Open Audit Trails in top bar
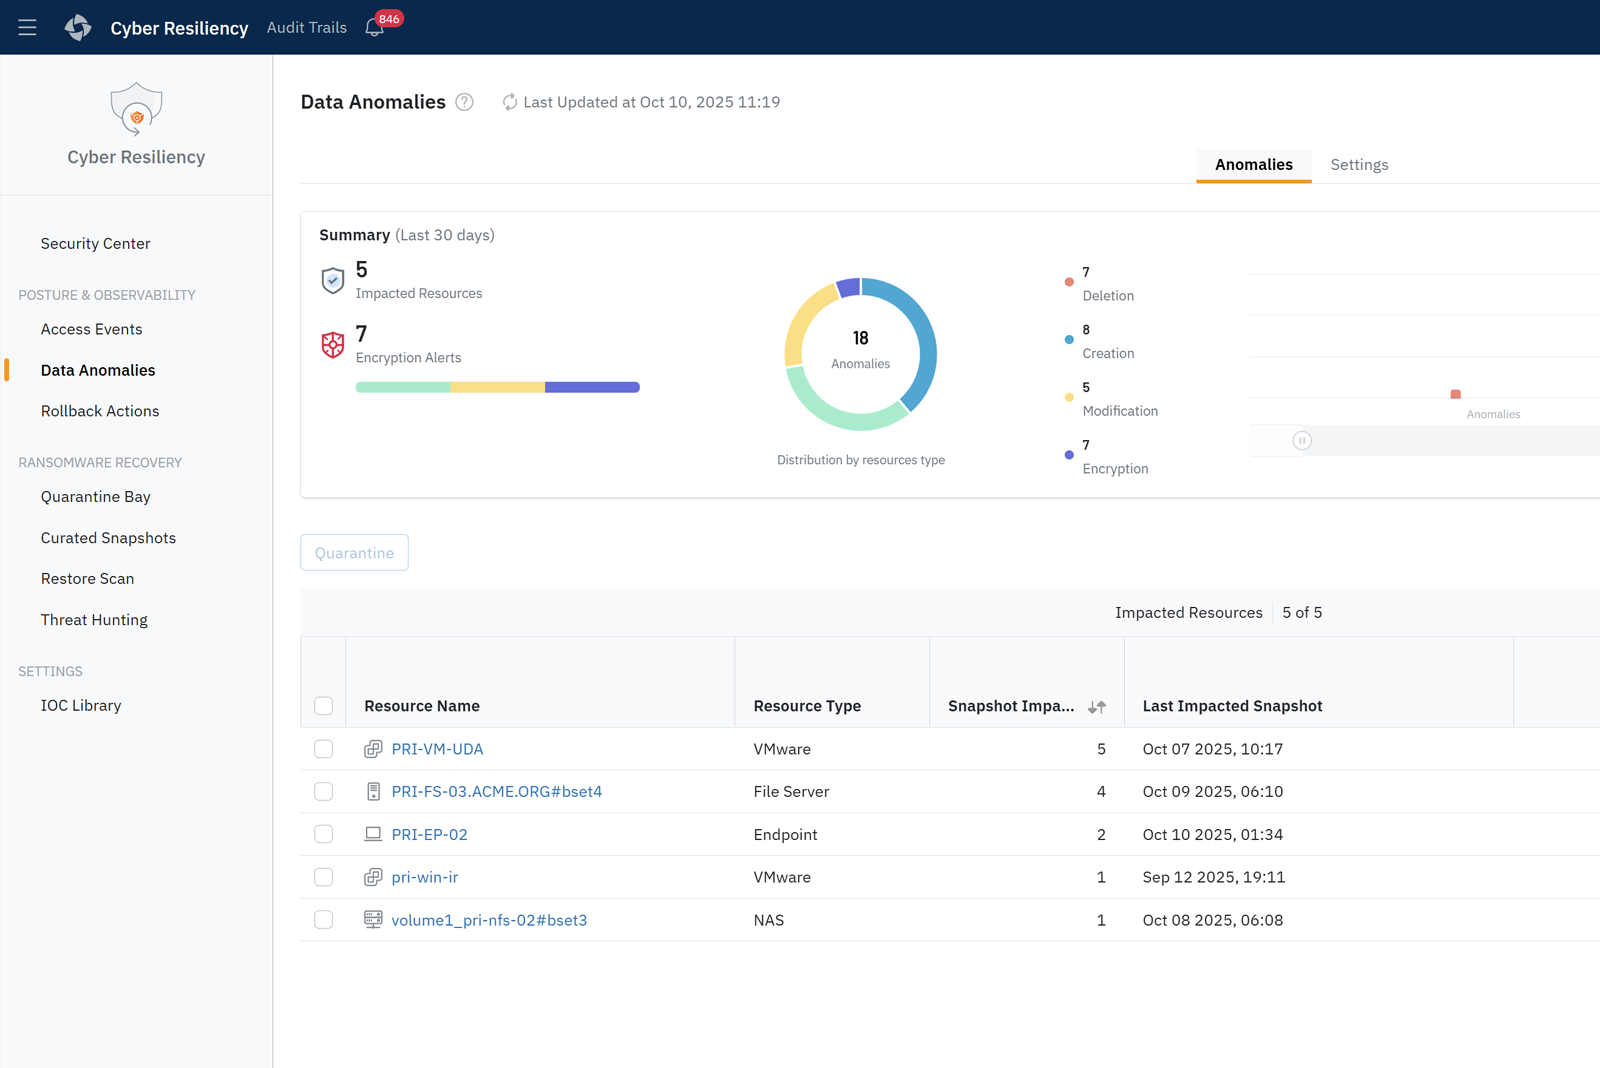 pyautogui.click(x=306, y=28)
